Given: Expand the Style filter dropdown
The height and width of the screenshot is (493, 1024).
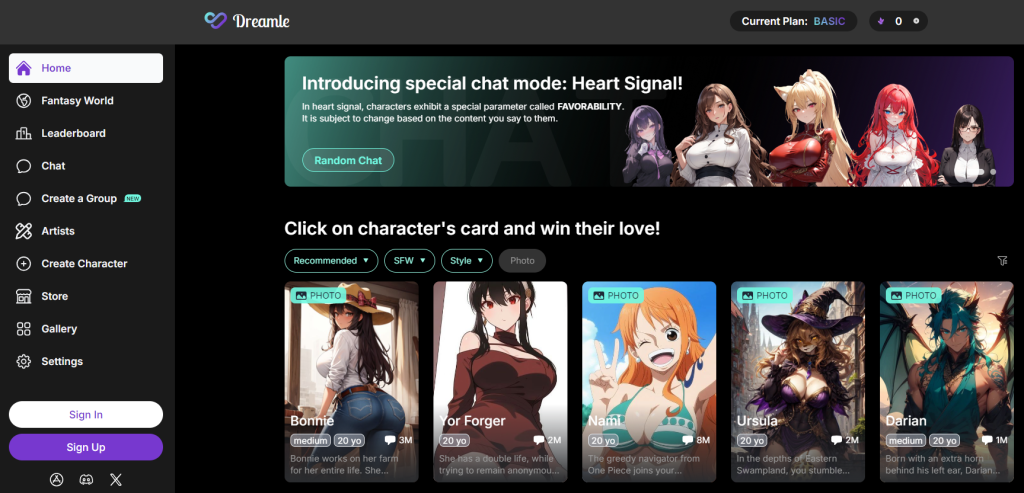Looking at the screenshot, I should (466, 261).
